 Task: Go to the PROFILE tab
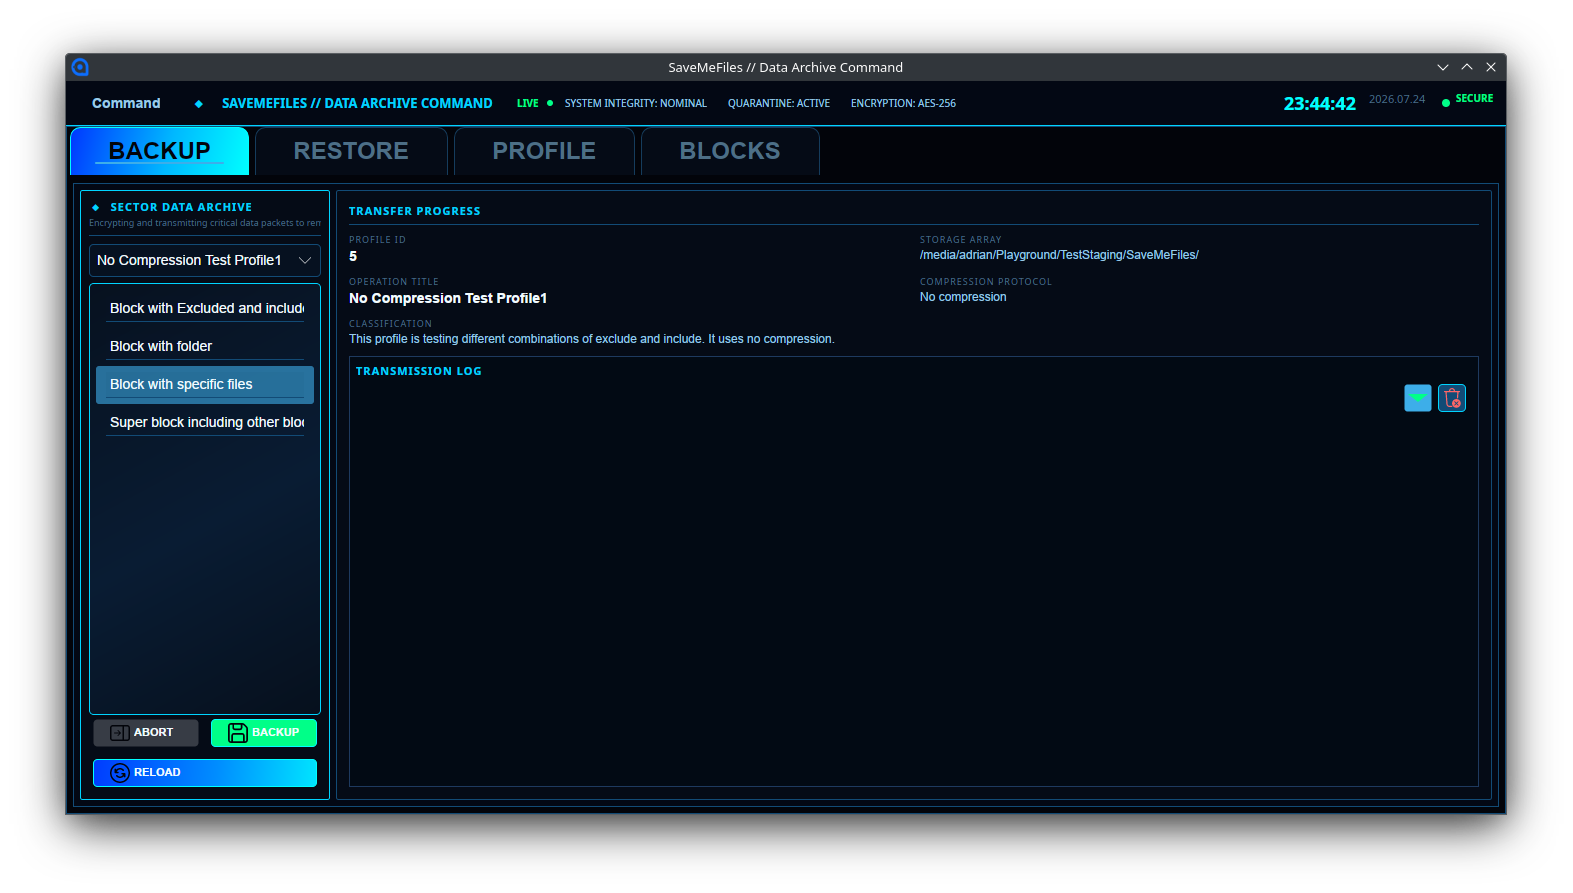544,151
